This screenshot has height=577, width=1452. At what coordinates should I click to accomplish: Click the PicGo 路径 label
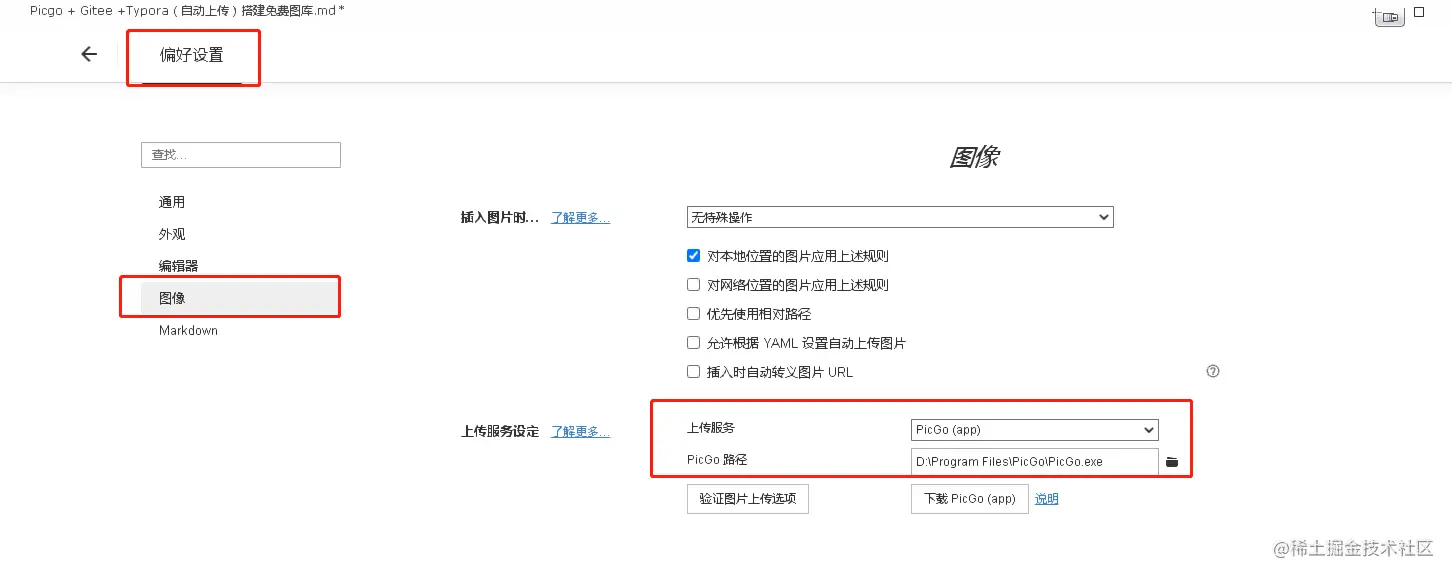[x=717, y=460]
